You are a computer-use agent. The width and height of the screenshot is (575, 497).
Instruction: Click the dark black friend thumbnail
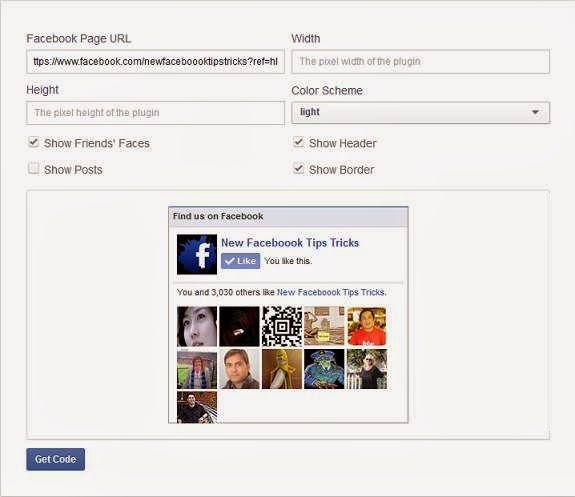pos(239,326)
